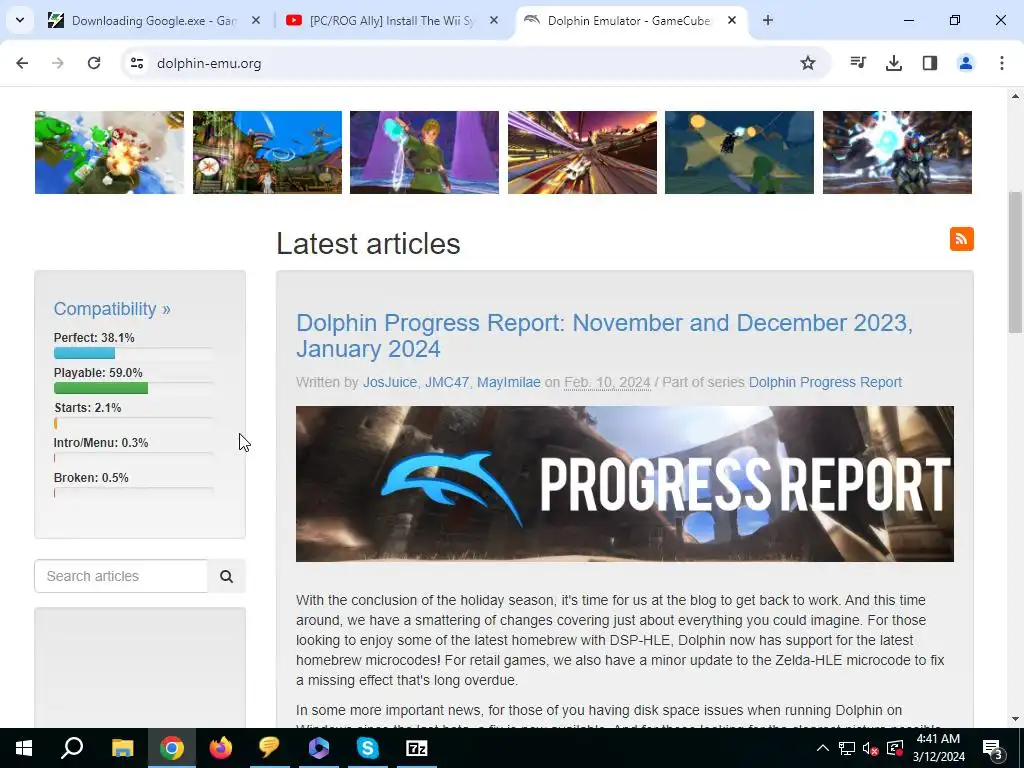Launch Firefox from the taskbar

click(x=221, y=748)
